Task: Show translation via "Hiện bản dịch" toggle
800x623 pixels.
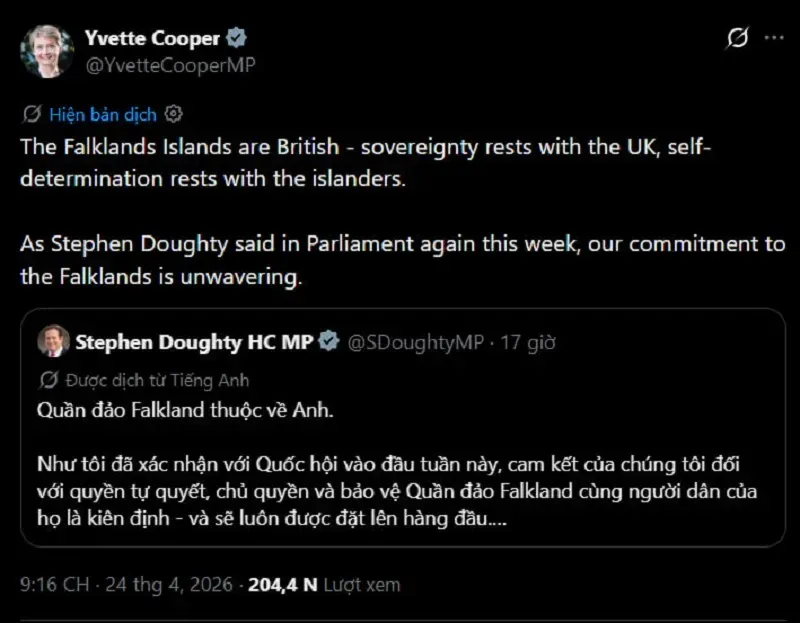Action: pyautogui.click(x=103, y=114)
